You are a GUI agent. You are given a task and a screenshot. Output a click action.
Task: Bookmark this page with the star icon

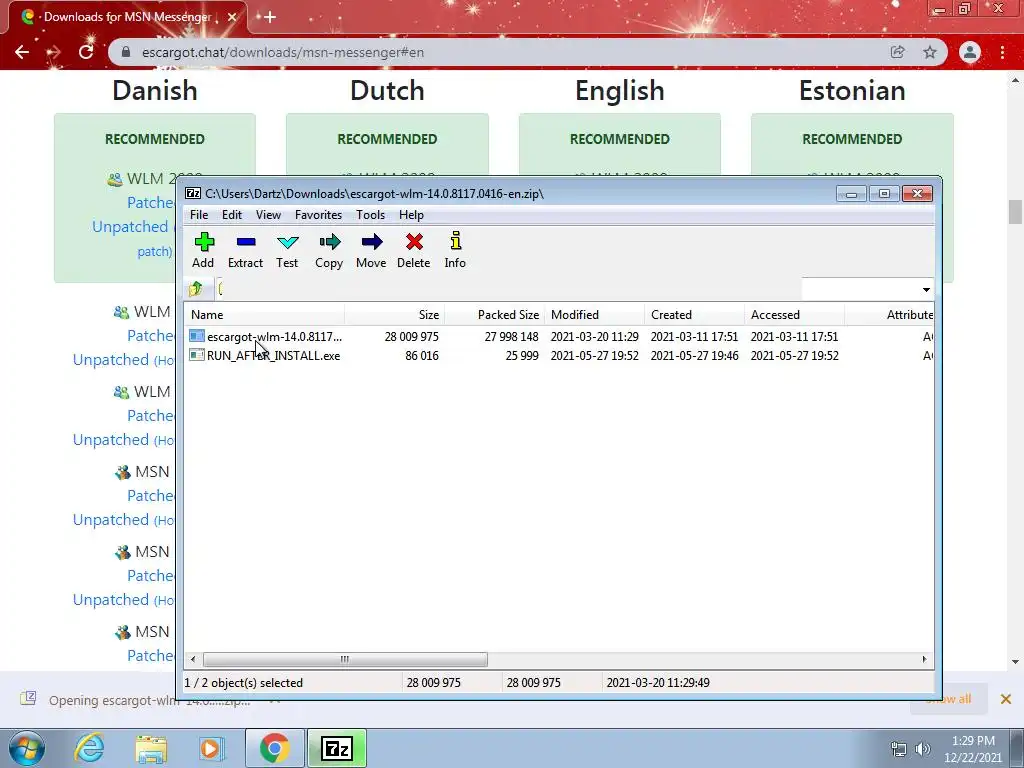930,52
